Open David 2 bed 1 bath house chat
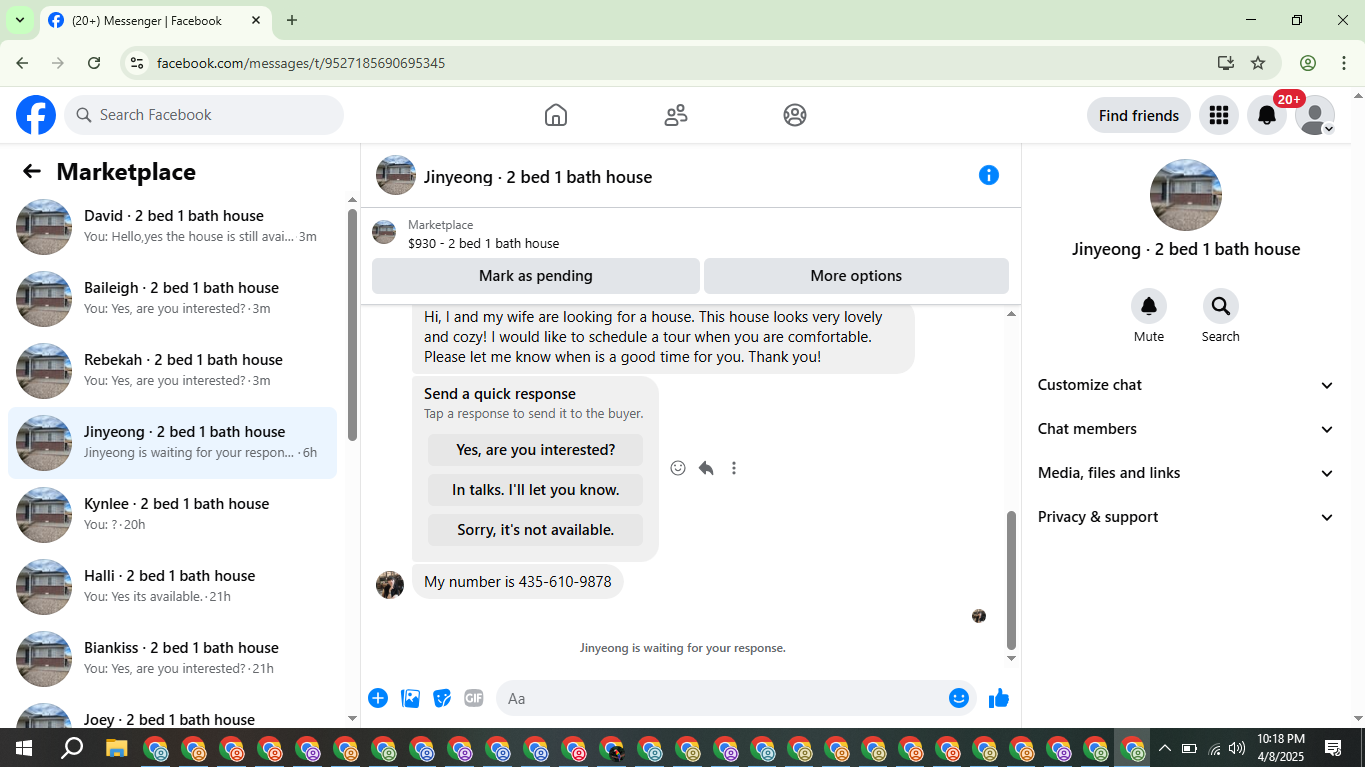This screenshot has width=1365, height=767. pos(172,227)
